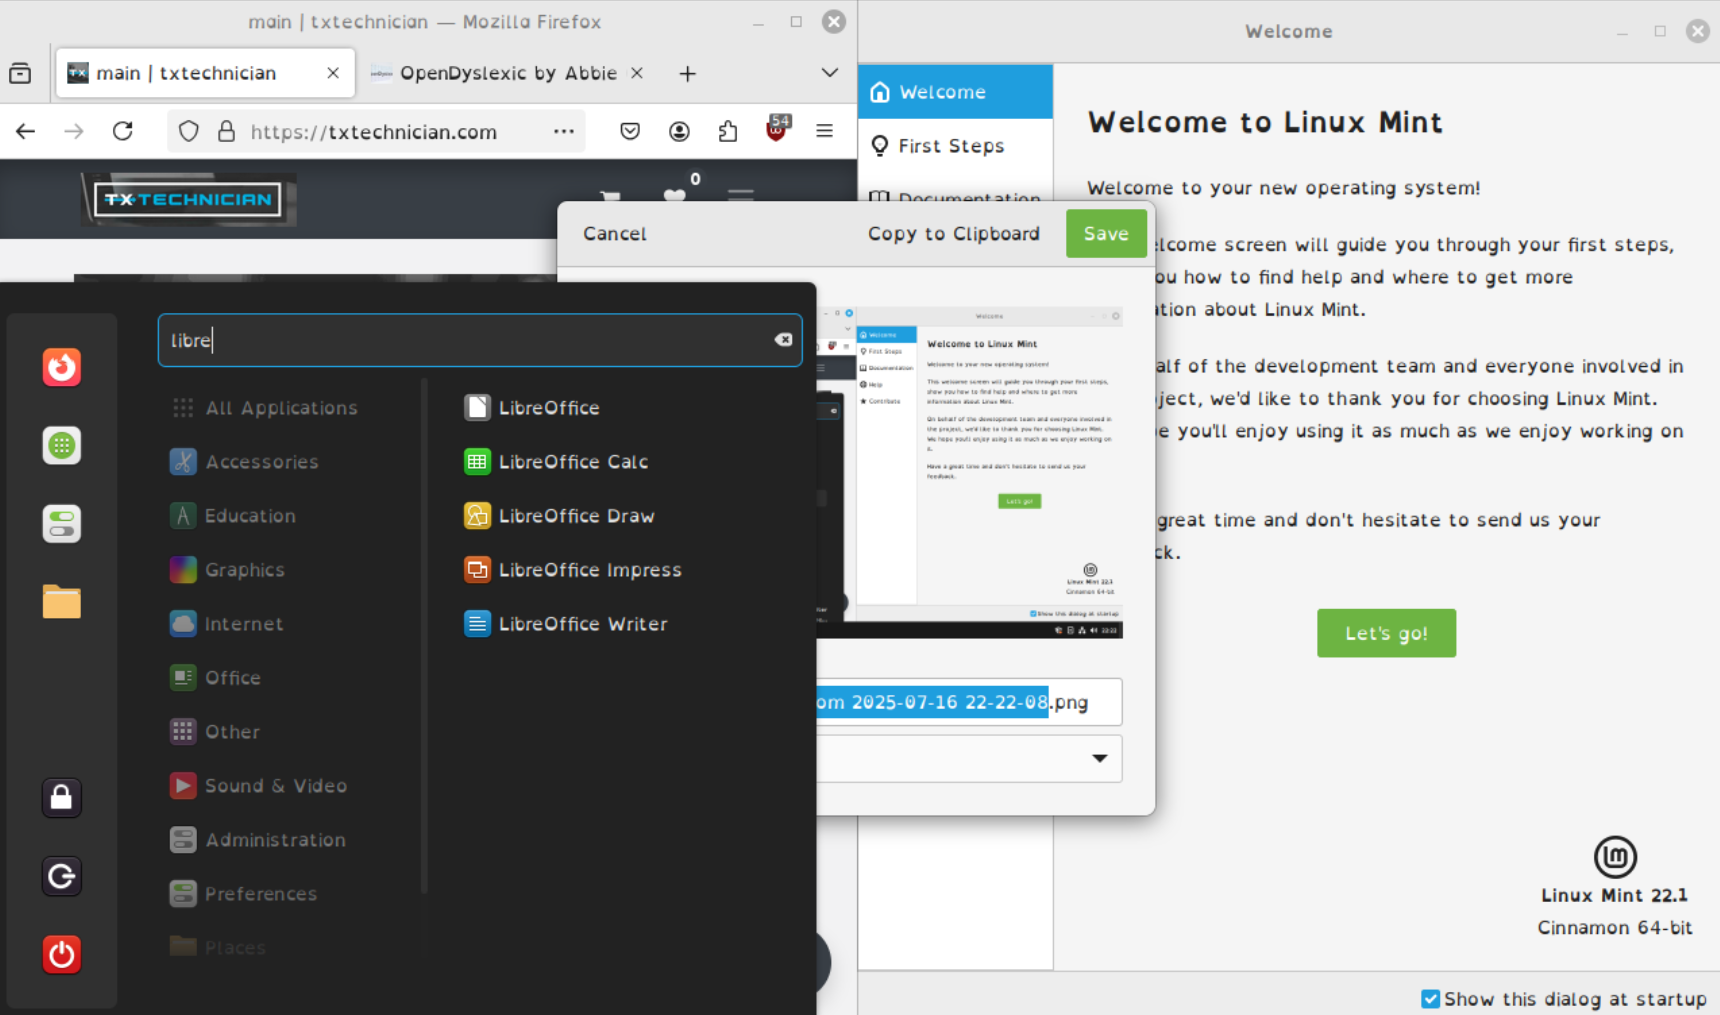Close the OpenDyslexic tab
The image size is (1720, 1015).
pyautogui.click(x=637, y=73)
